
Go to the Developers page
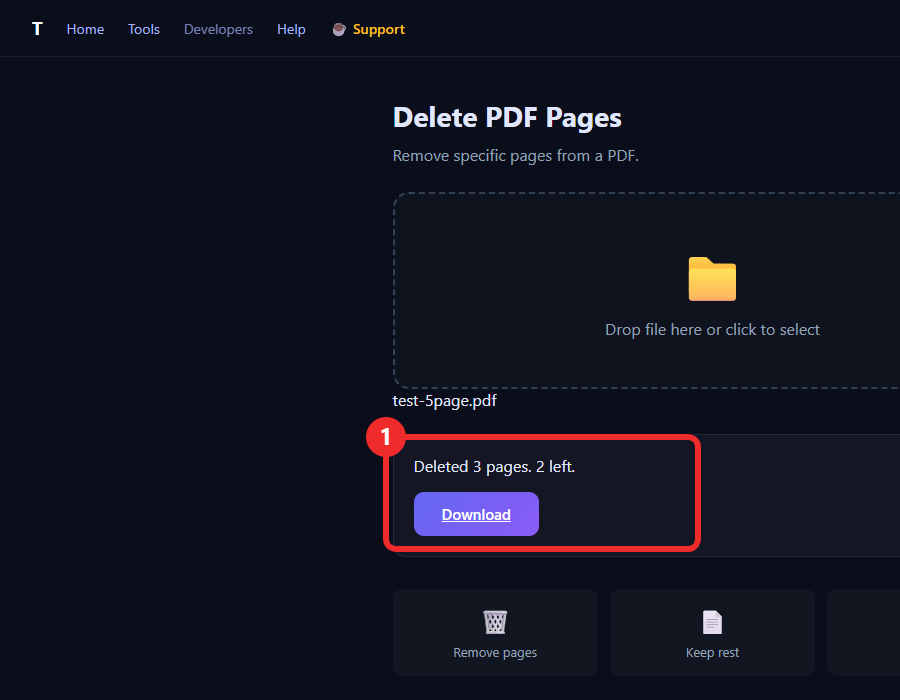[218, 29]
